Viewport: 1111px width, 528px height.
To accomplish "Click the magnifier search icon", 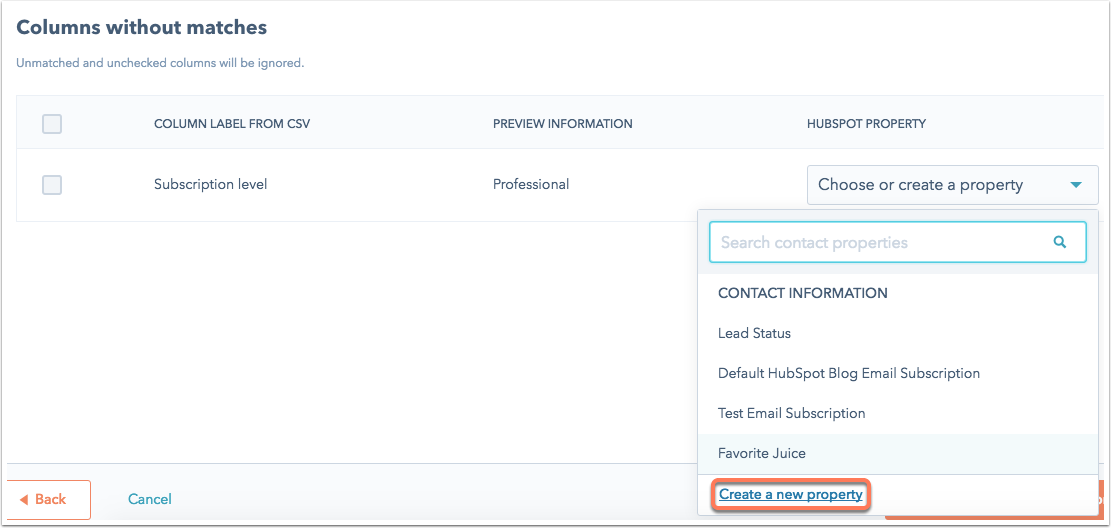I will pos(1060,242).
